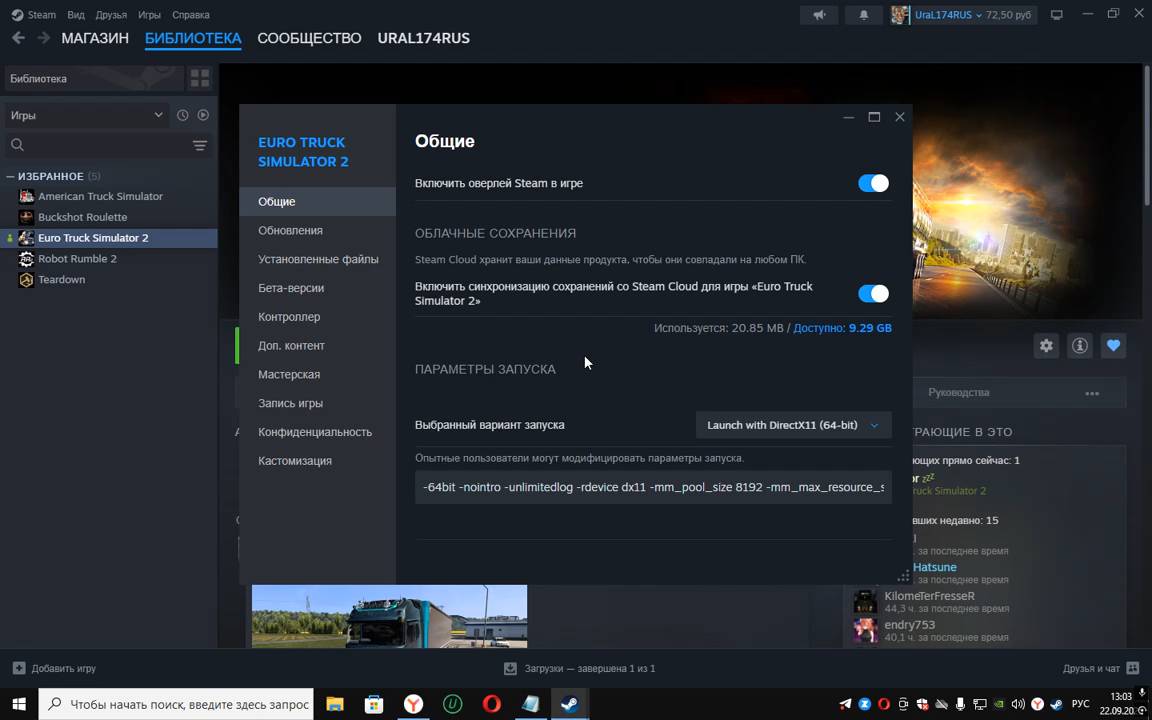Screen dimensions: 1152x720
Task: Expand the Игры library filter dropdown
Action: point(87,115)
